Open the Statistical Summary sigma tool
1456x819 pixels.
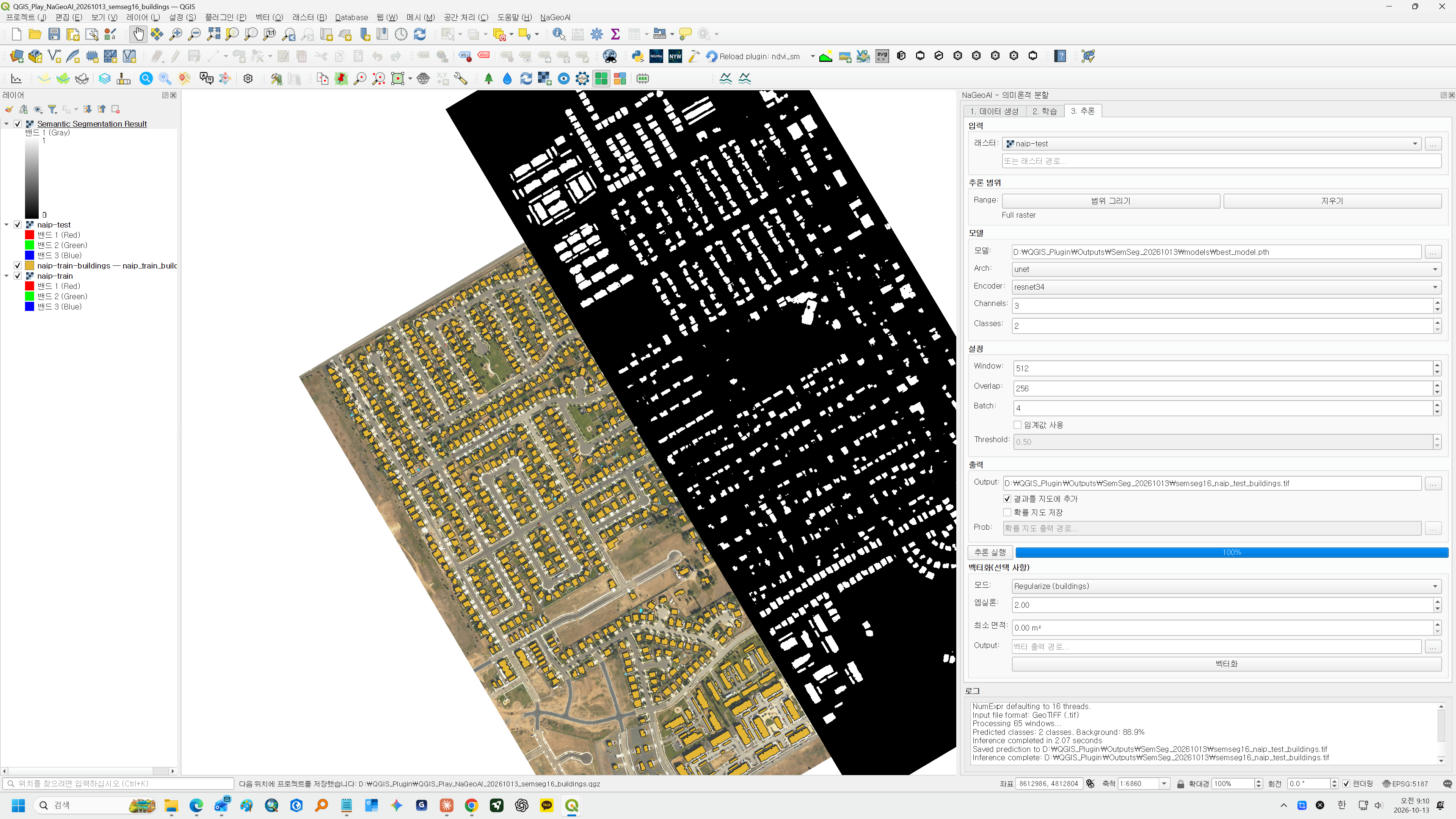[x=615, y=34]
